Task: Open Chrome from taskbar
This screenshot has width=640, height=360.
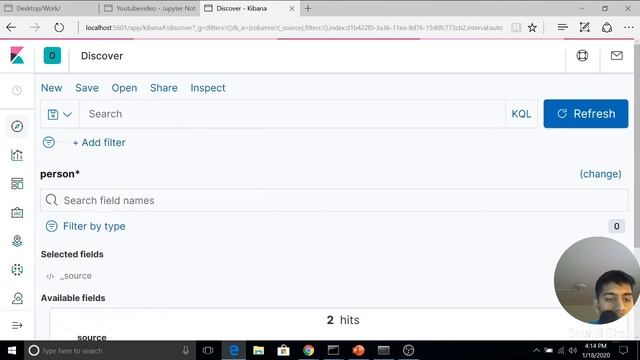Action: pyautogui.click(x=308, y=350)
